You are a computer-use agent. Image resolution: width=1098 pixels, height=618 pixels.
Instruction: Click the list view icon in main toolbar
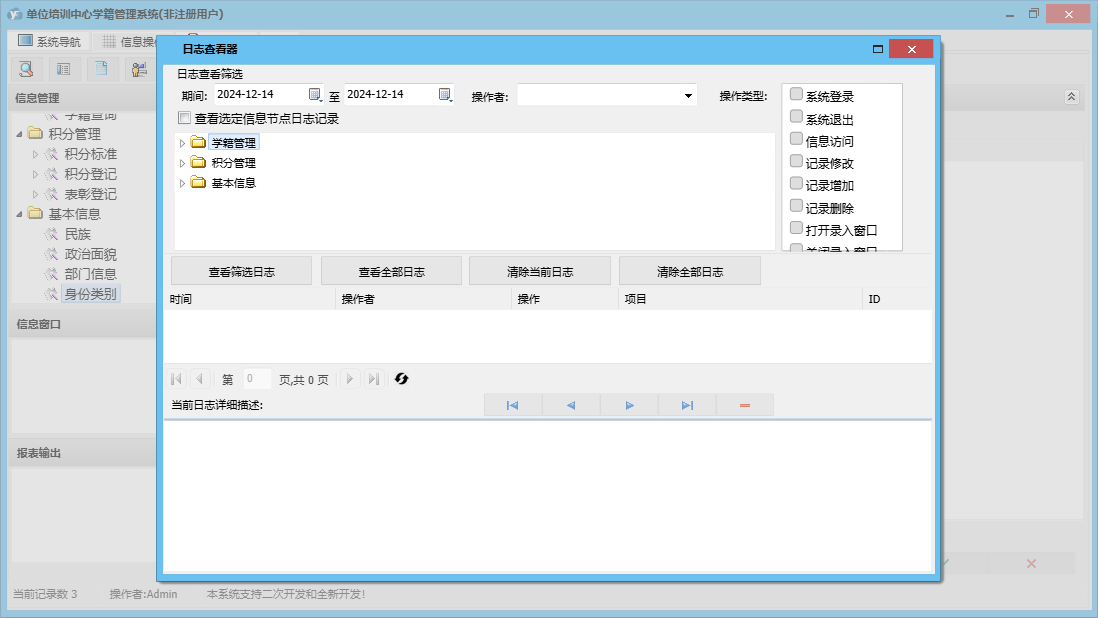click(63, 69)
